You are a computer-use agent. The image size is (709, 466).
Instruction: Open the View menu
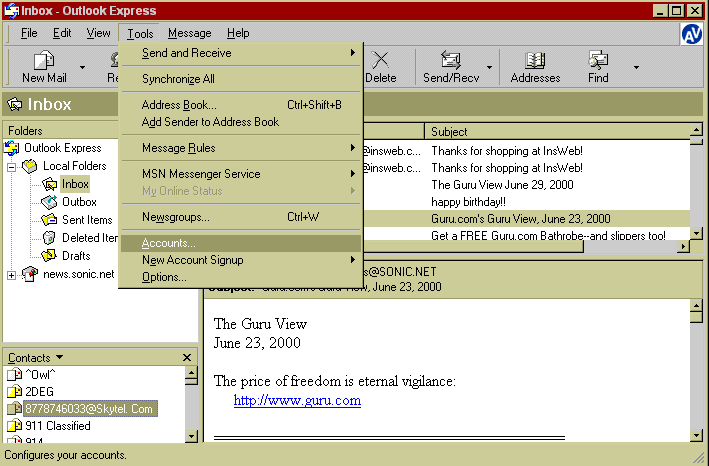[x=98, y=33]
